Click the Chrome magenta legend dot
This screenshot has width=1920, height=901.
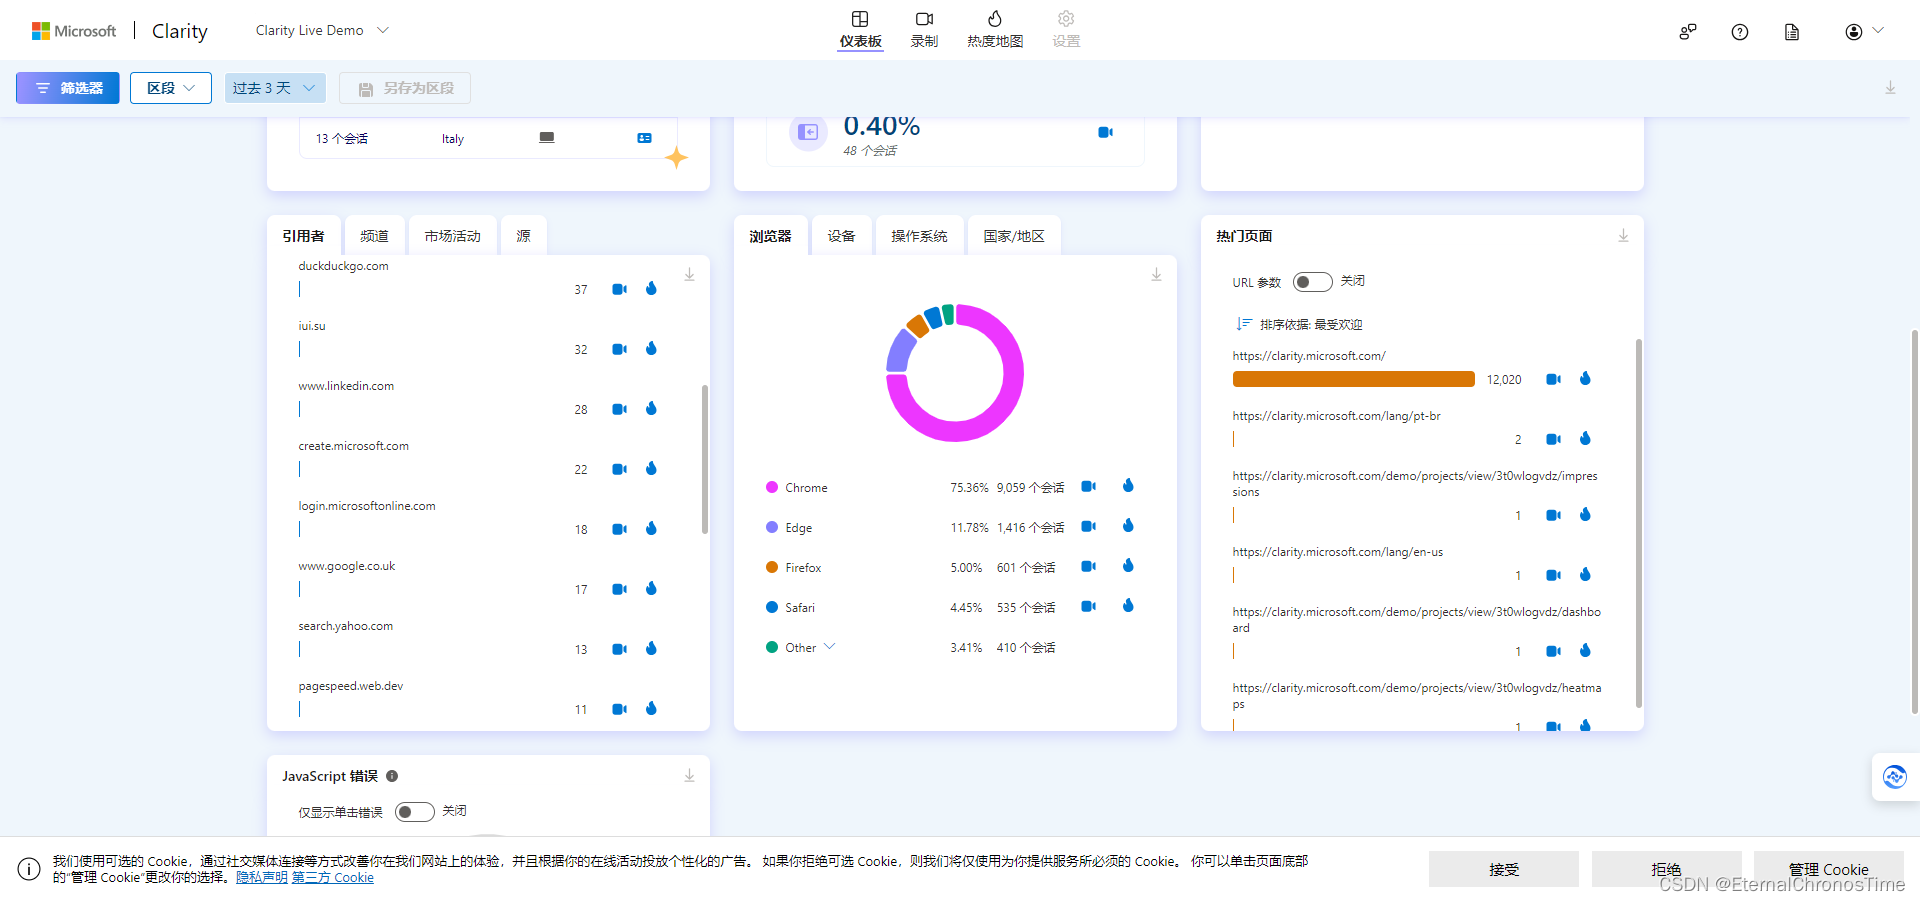coord(772,487)
